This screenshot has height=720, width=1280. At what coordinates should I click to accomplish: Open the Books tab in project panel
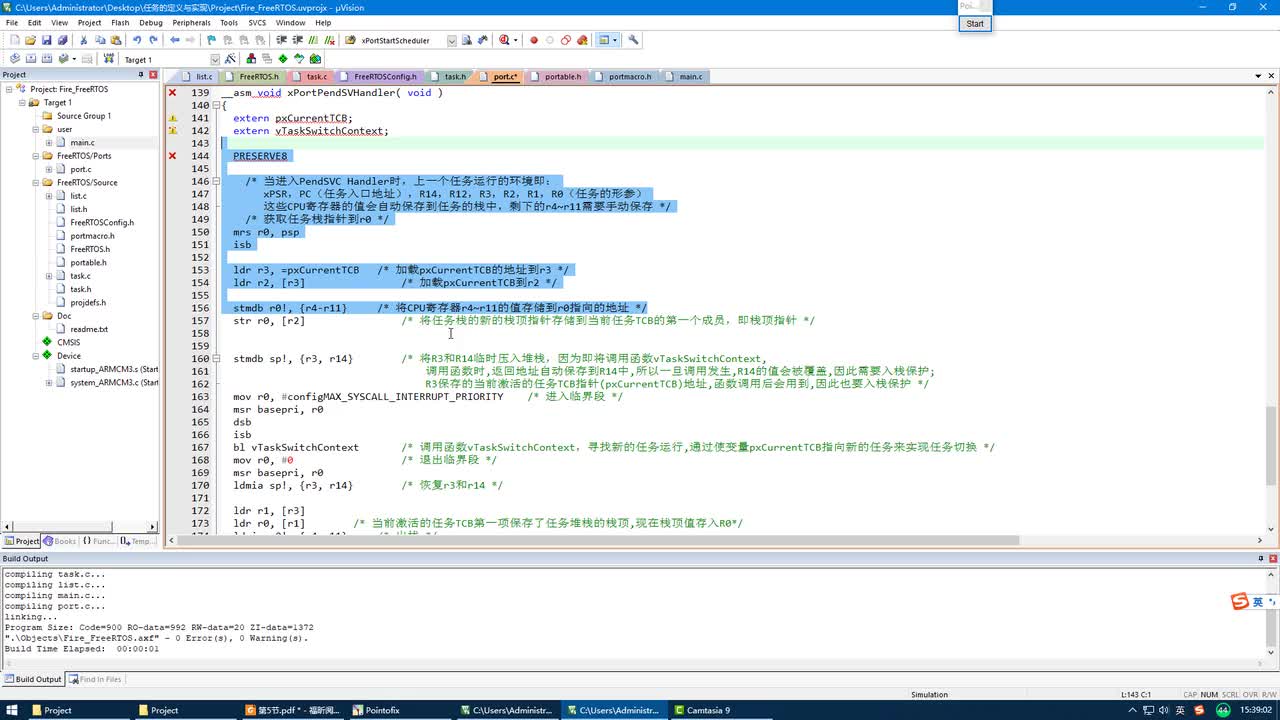click(60, 541)
